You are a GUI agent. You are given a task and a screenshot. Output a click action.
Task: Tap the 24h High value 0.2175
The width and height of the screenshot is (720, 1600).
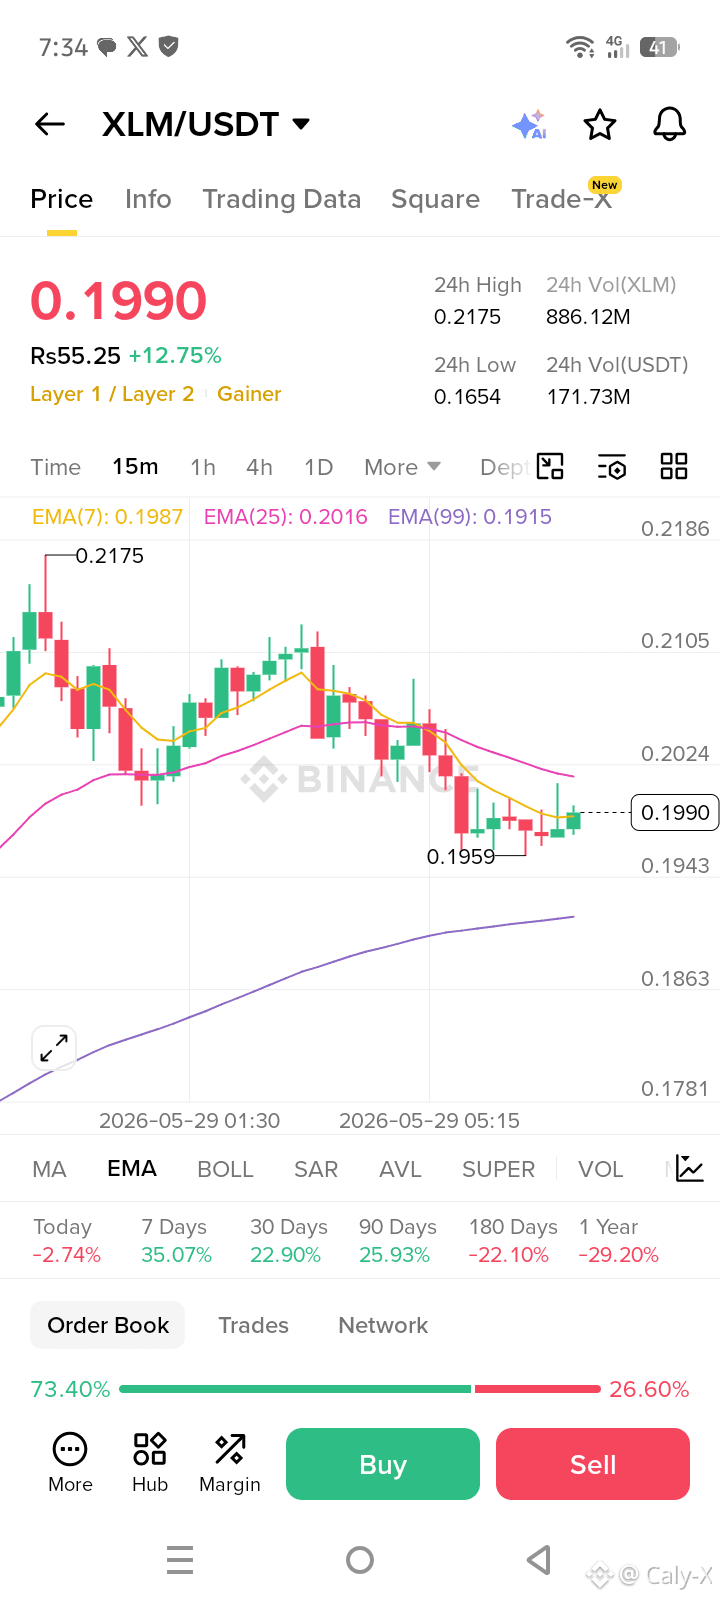coord(467,317)
